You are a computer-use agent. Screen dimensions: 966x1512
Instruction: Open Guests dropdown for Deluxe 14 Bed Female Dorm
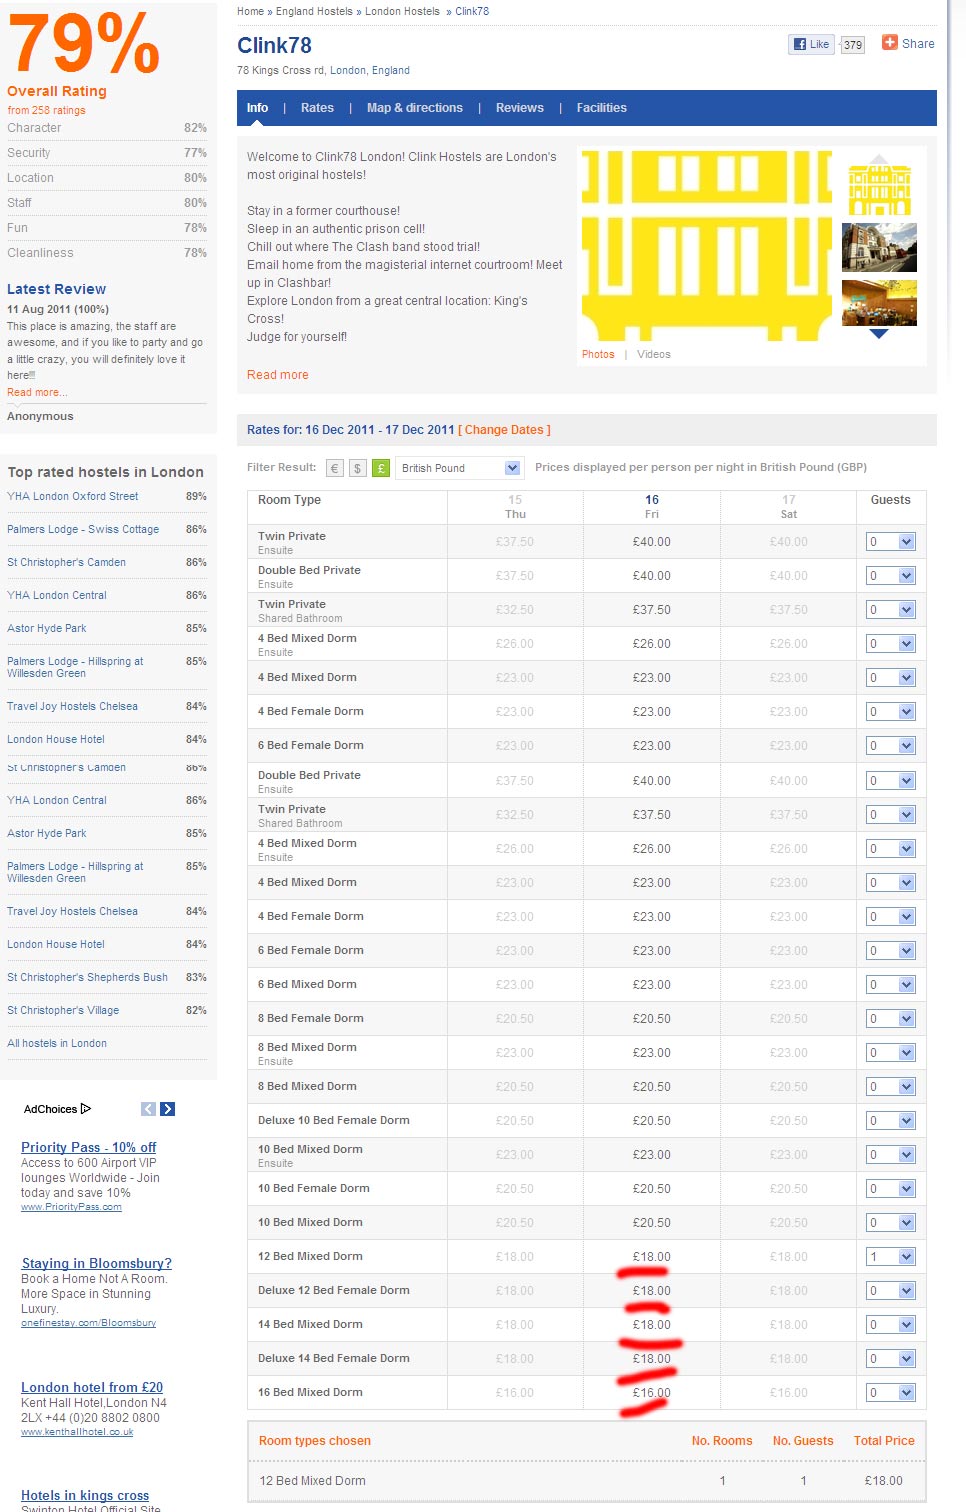tap(891, 1359)
